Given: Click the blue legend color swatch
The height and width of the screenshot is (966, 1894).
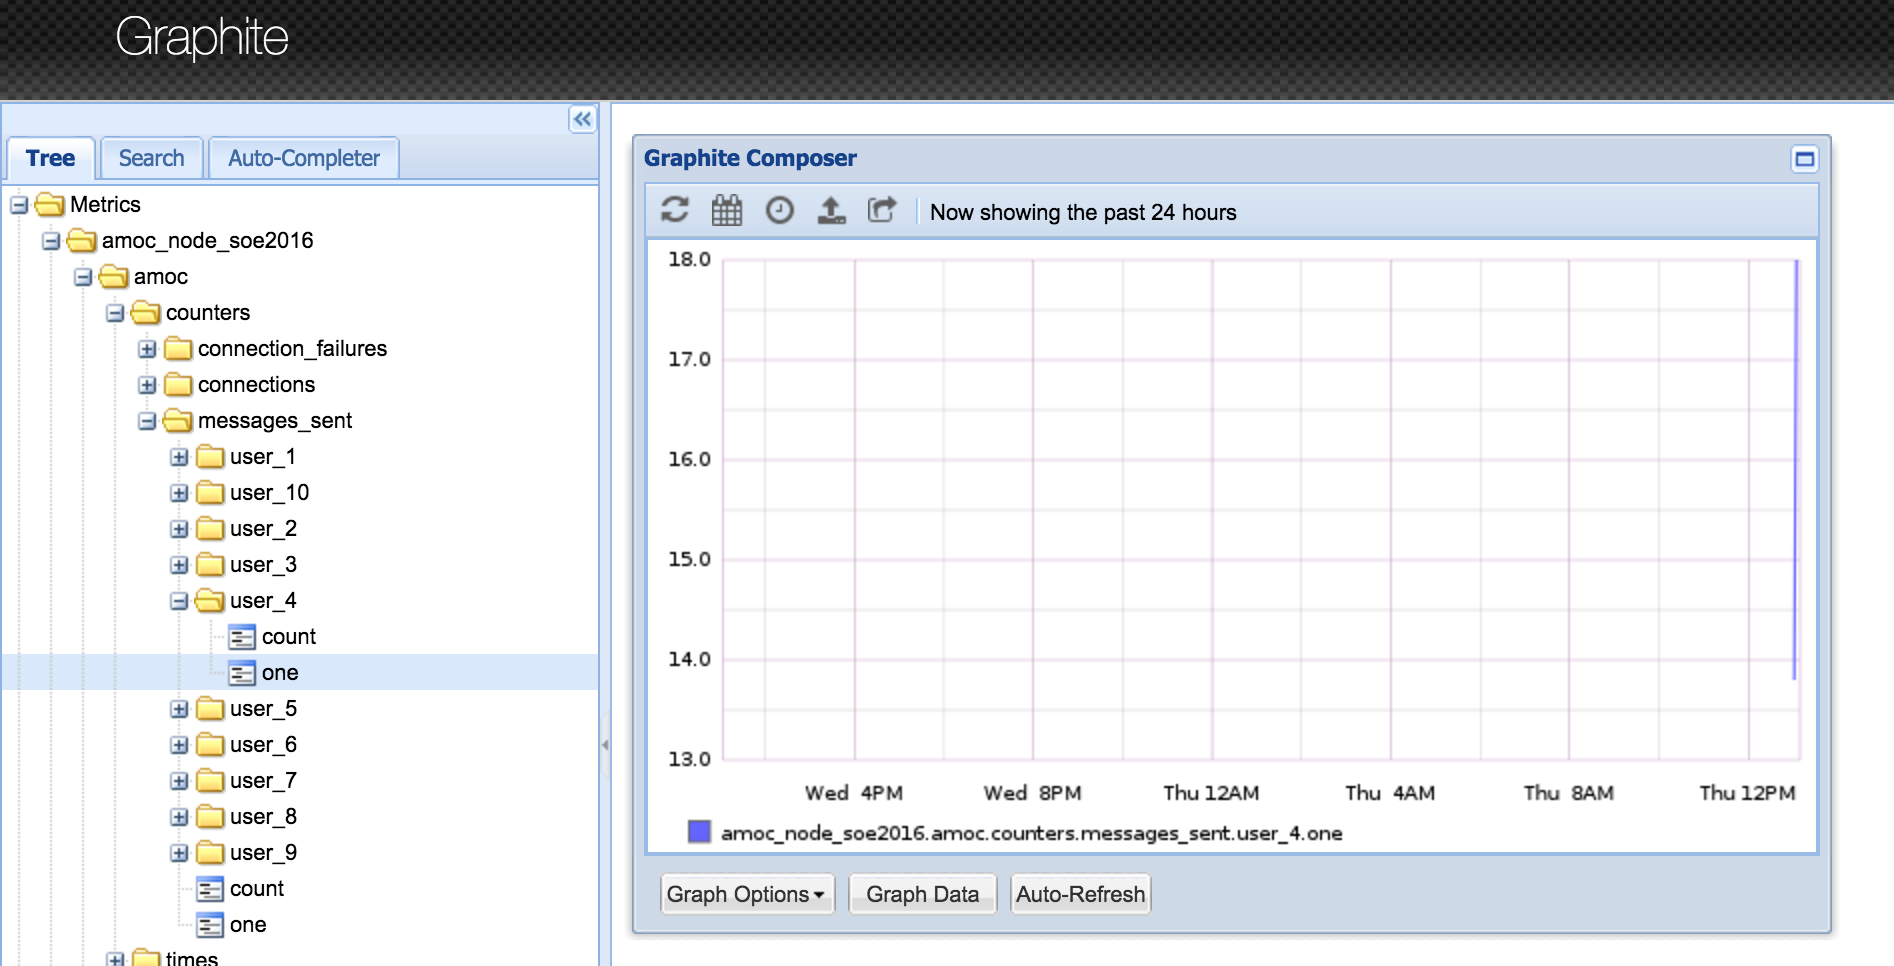Looking at the screenshot, I should [699, 832].
